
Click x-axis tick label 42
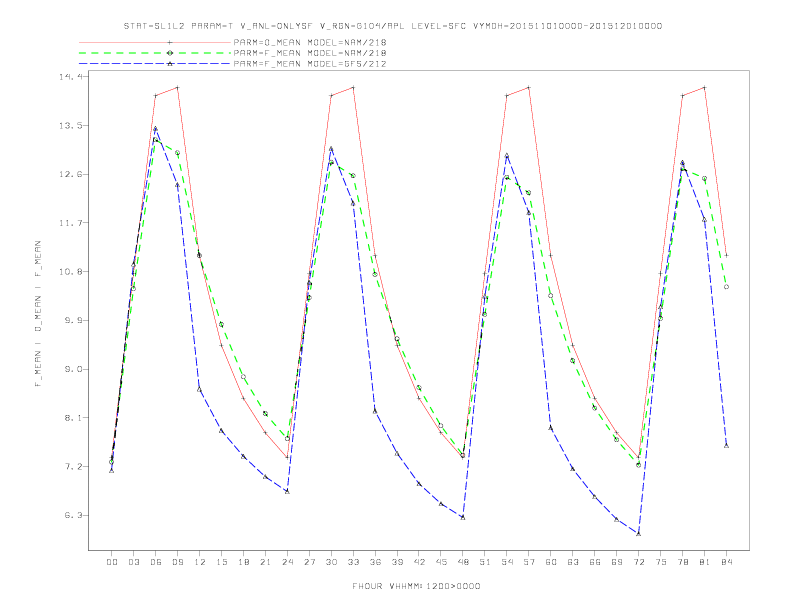pos(419,562)
